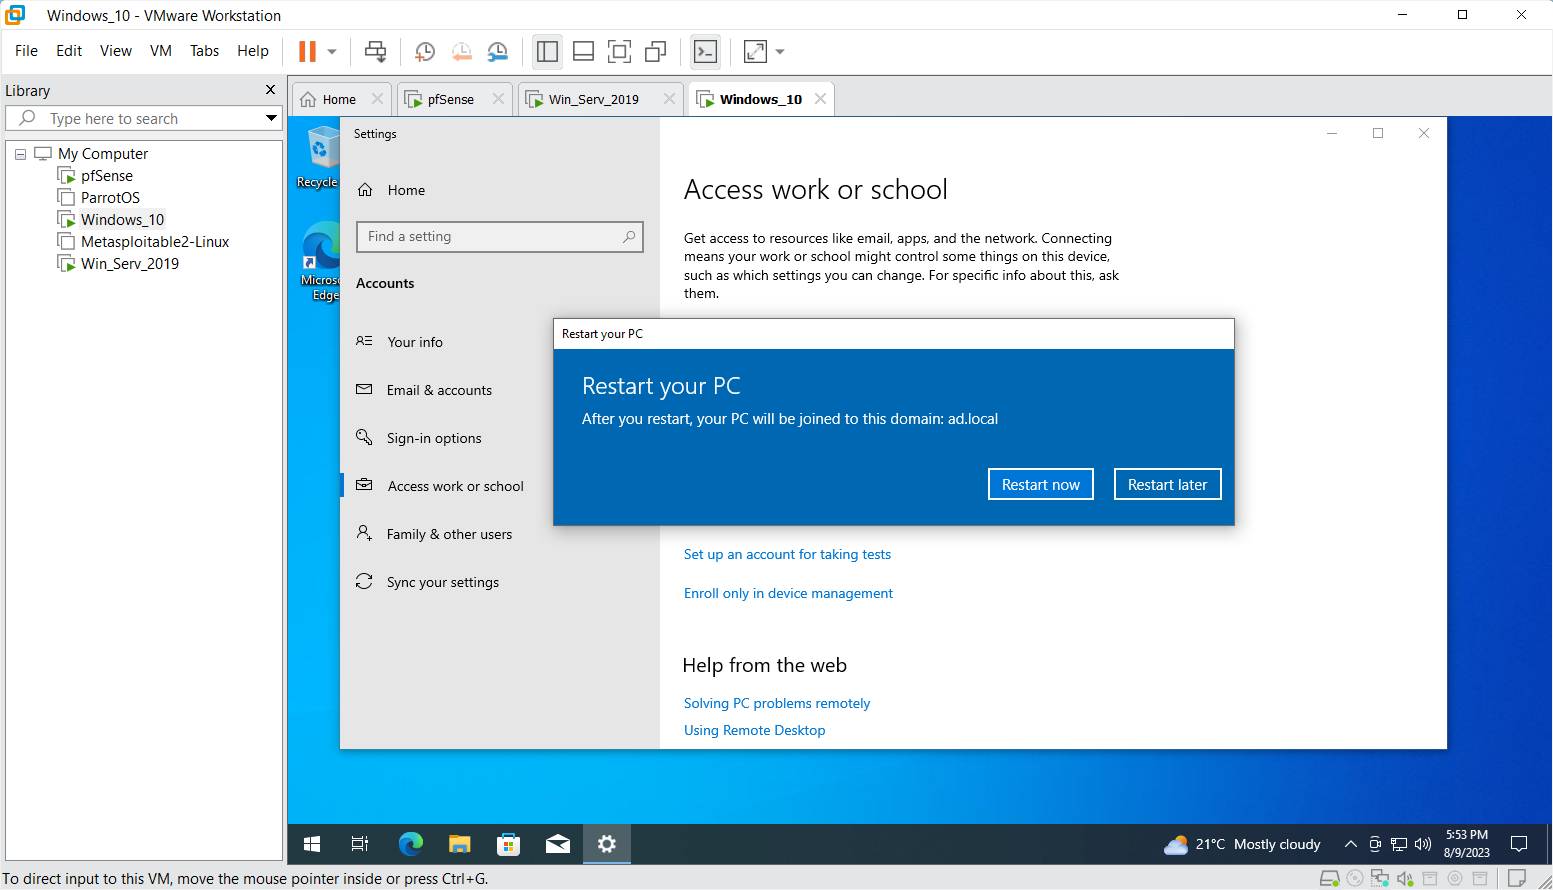This screenshot has height=890, width=1553.
Task: Open the stretch guest dropdown arrow
Action: click(x=780, y=52)
